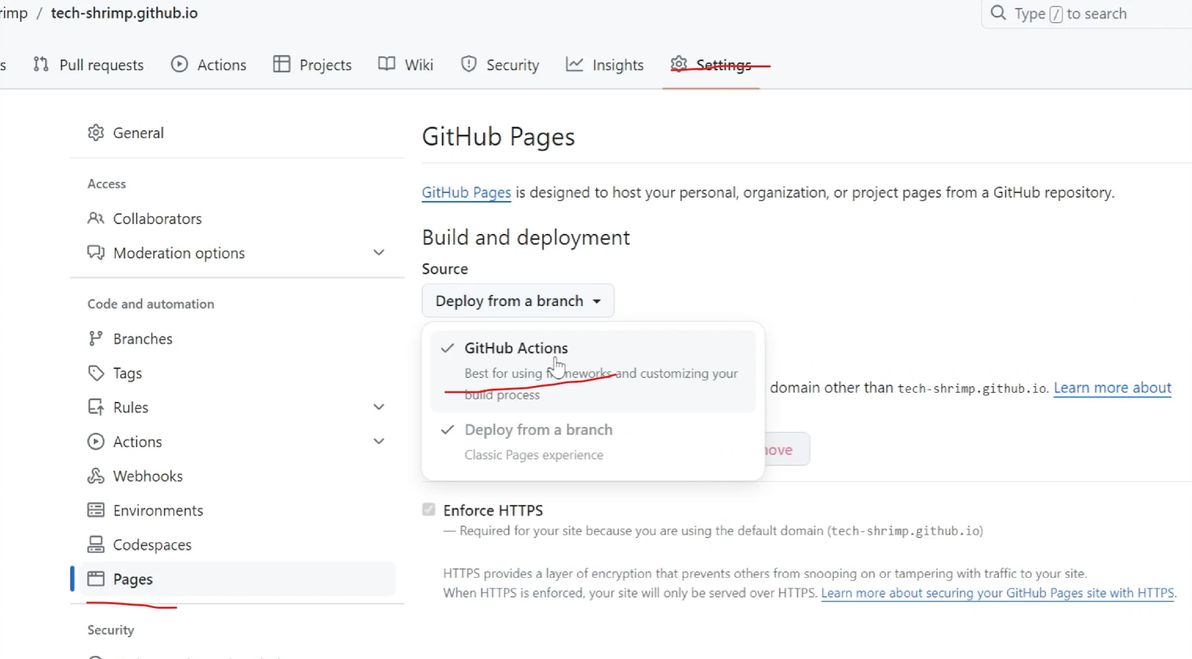The width and height of the screenshot is (1192, 659).
Task: Open the Projects tab
Action: coord(312,65)
